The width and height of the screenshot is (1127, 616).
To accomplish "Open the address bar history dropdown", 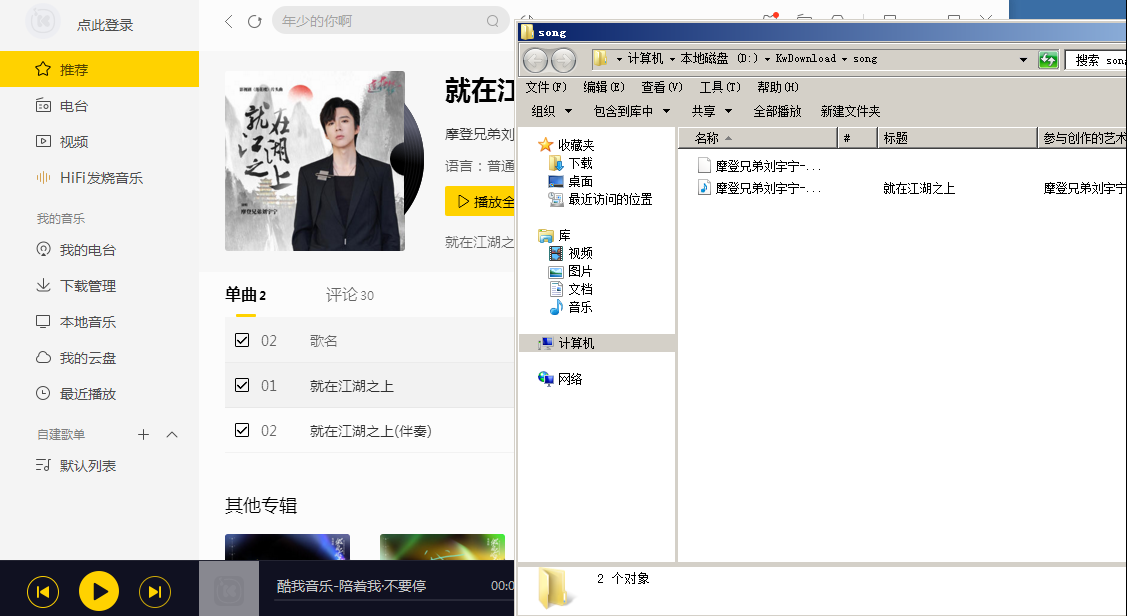I will point(1024,60).
